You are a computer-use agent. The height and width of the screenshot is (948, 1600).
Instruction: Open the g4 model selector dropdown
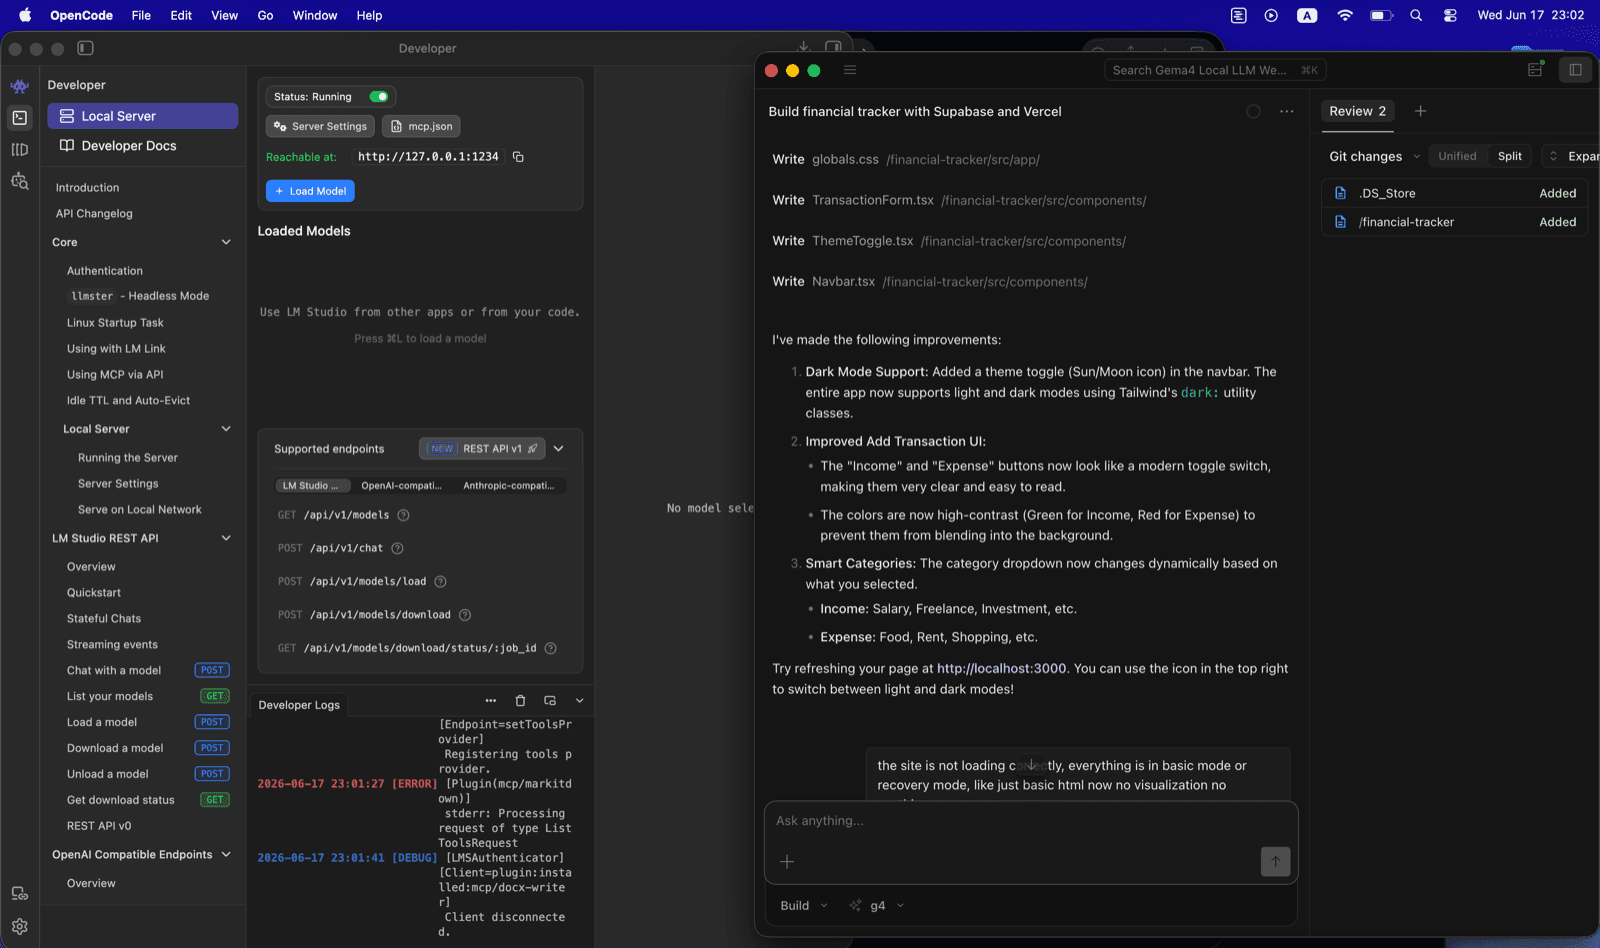tap(877, 906)
